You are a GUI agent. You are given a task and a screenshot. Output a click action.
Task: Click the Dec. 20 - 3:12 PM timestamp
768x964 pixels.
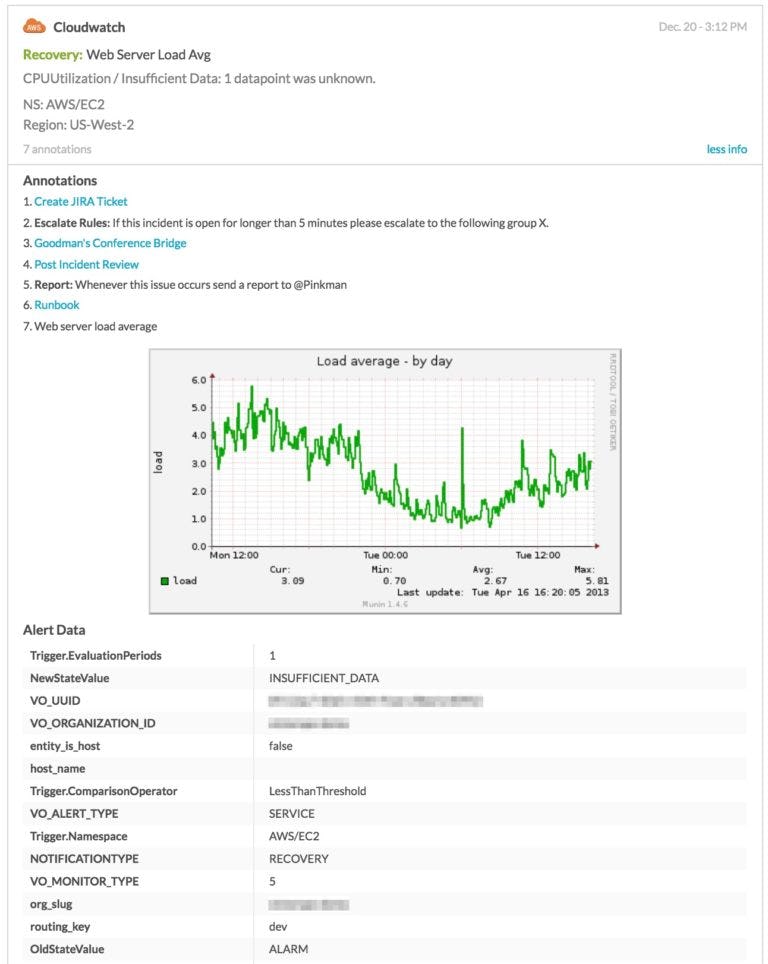702,27
